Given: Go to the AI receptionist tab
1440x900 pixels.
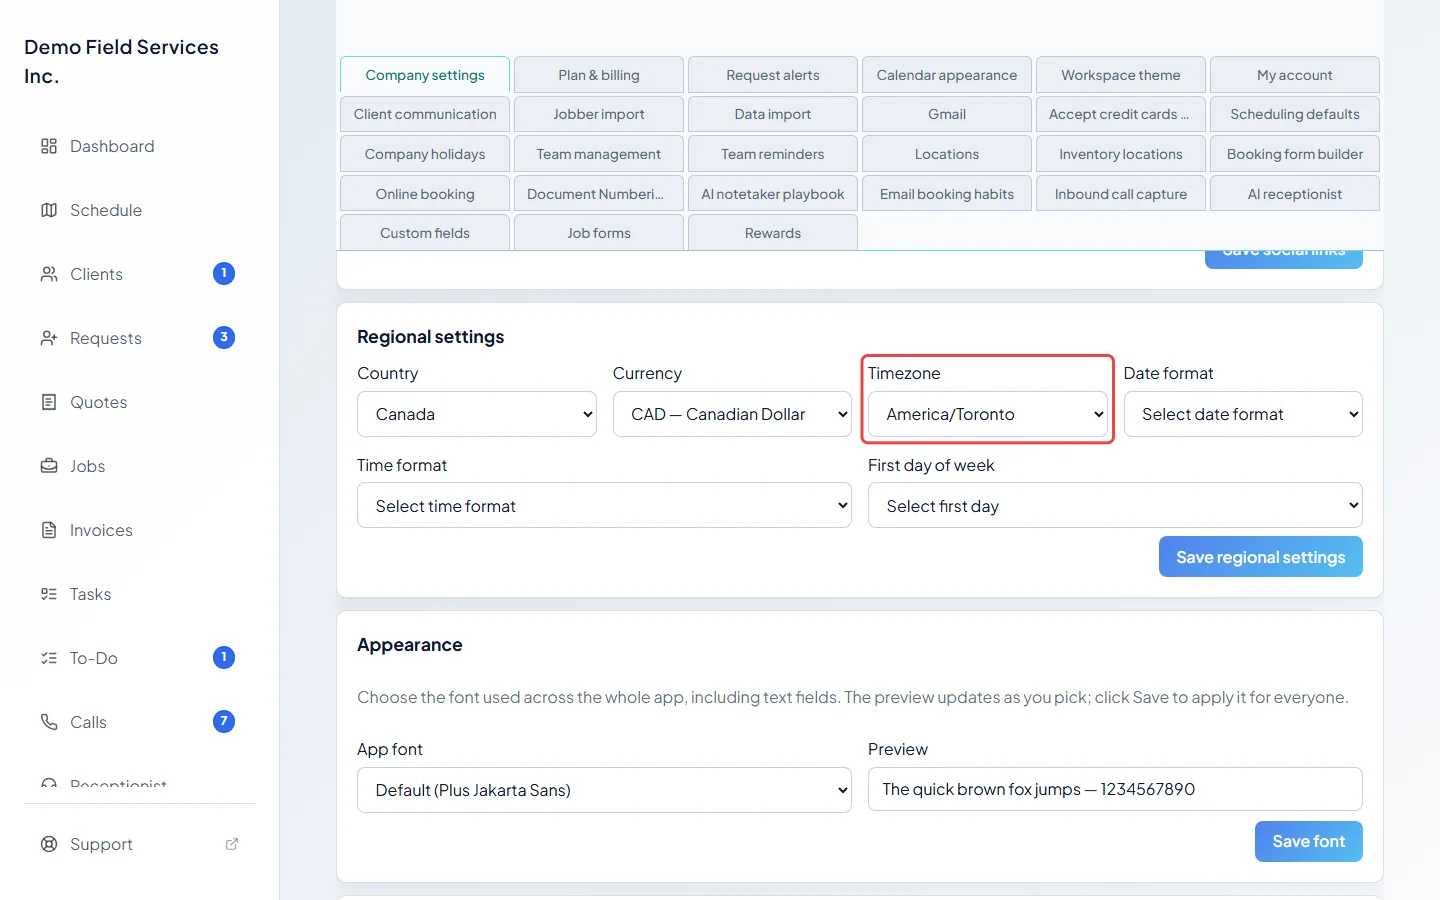Looking at the screenshot, I should [x=1295, y=194].
